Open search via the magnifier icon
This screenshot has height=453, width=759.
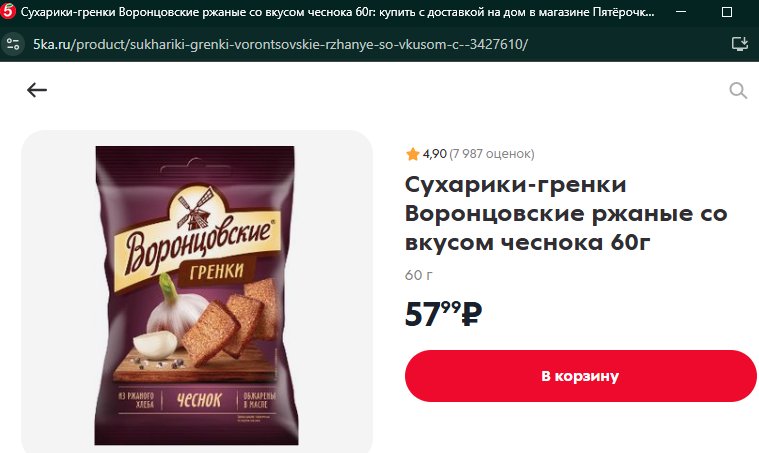(x=738, y=90)
